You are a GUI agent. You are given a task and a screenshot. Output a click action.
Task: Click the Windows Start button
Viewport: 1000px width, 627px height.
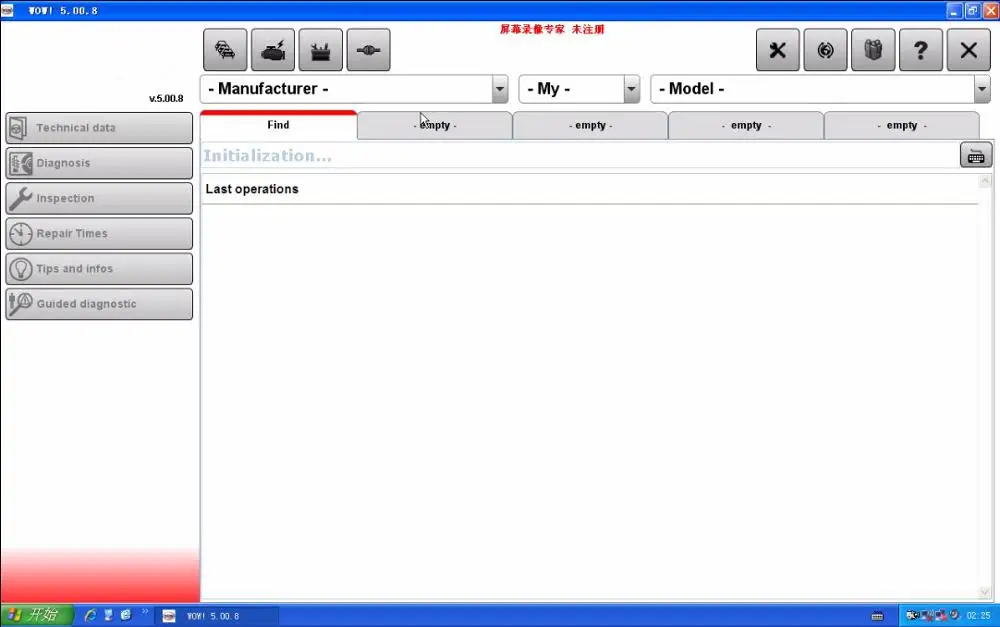point(37,615)
